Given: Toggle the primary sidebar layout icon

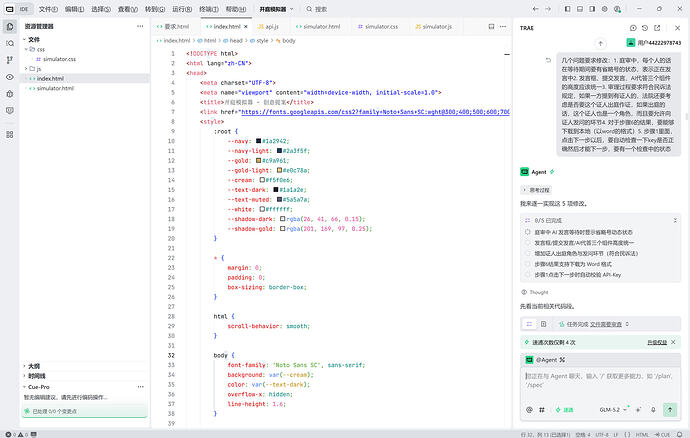Looking at the screenshot, I should tap(568, 9).
